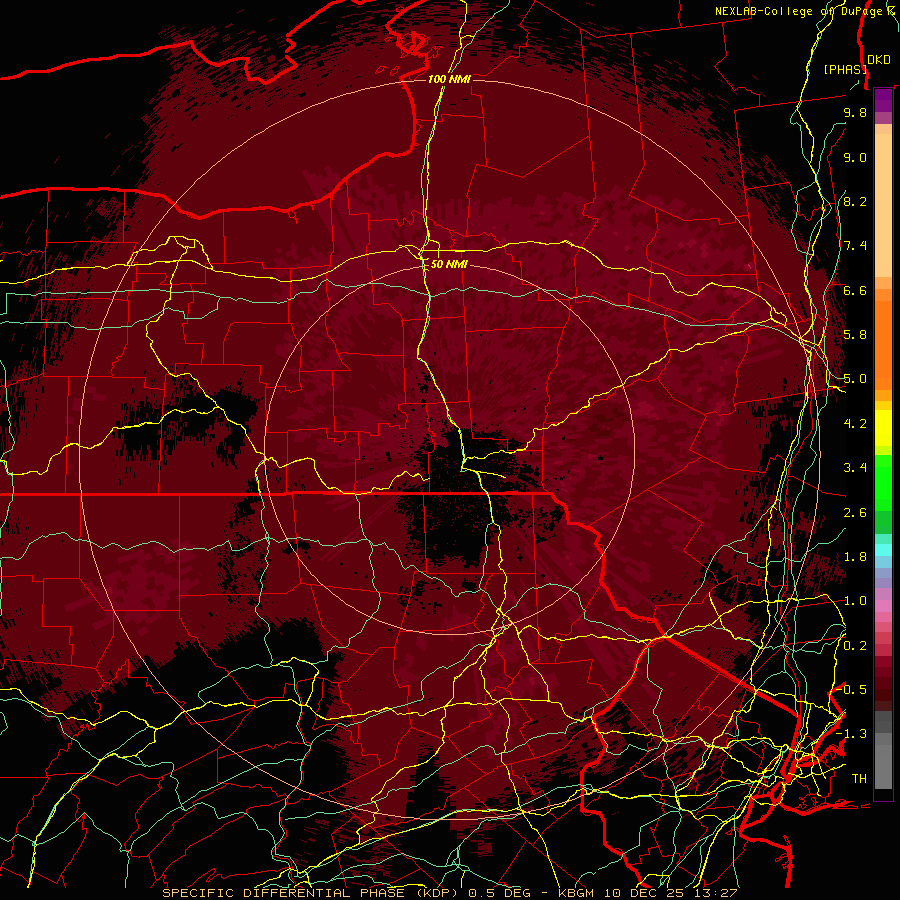The width and height of the screenshot is (900, 900).
Task: Click the NEXLAB-College of DuPage credit text
Action: click(x=800, y=11)
